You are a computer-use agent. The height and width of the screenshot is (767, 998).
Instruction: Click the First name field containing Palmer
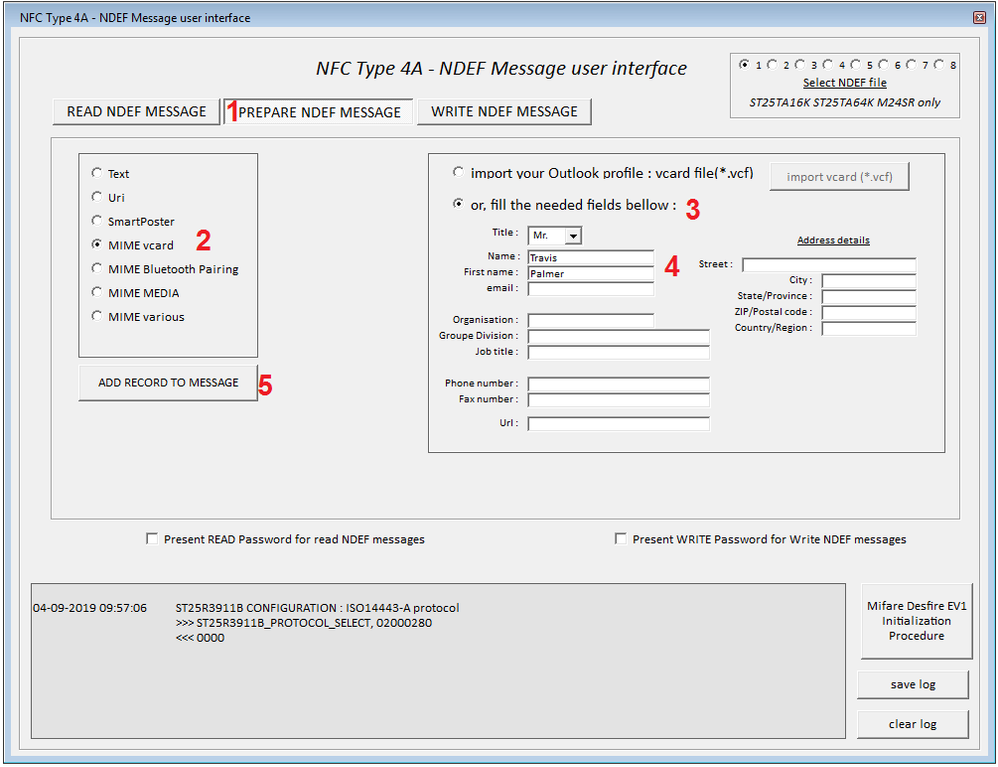click(591, 273)
